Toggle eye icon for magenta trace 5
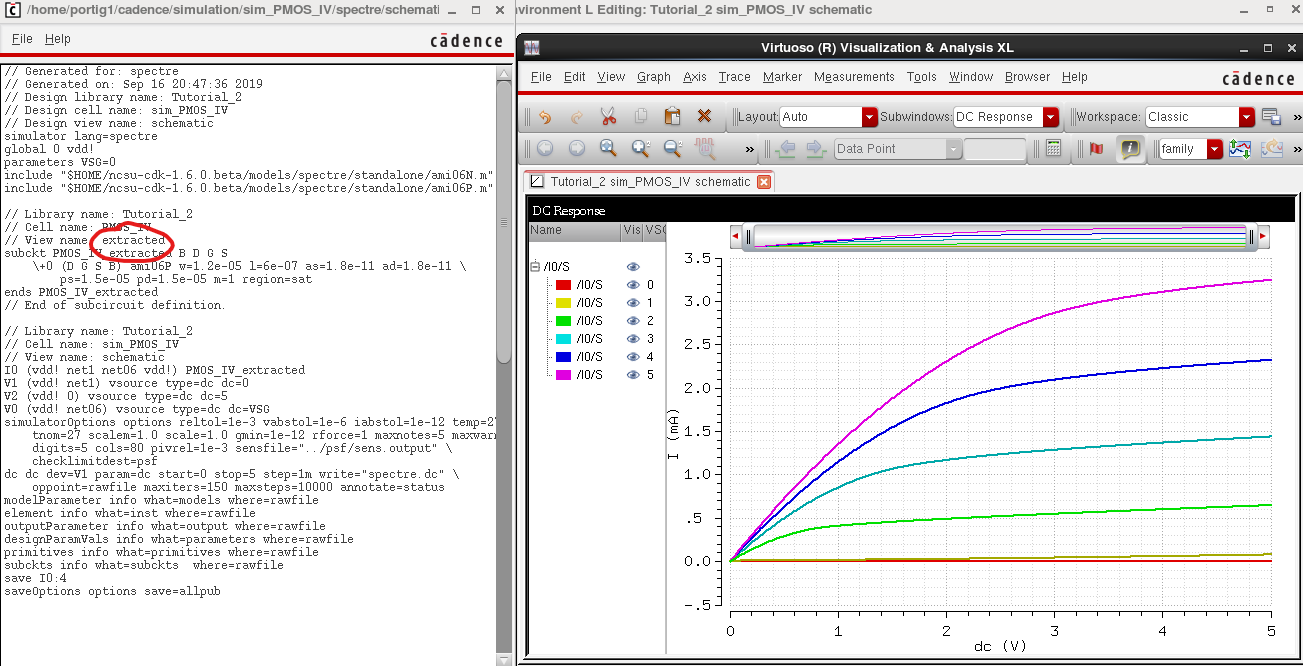1303x666 pixels. click(632, 375)
